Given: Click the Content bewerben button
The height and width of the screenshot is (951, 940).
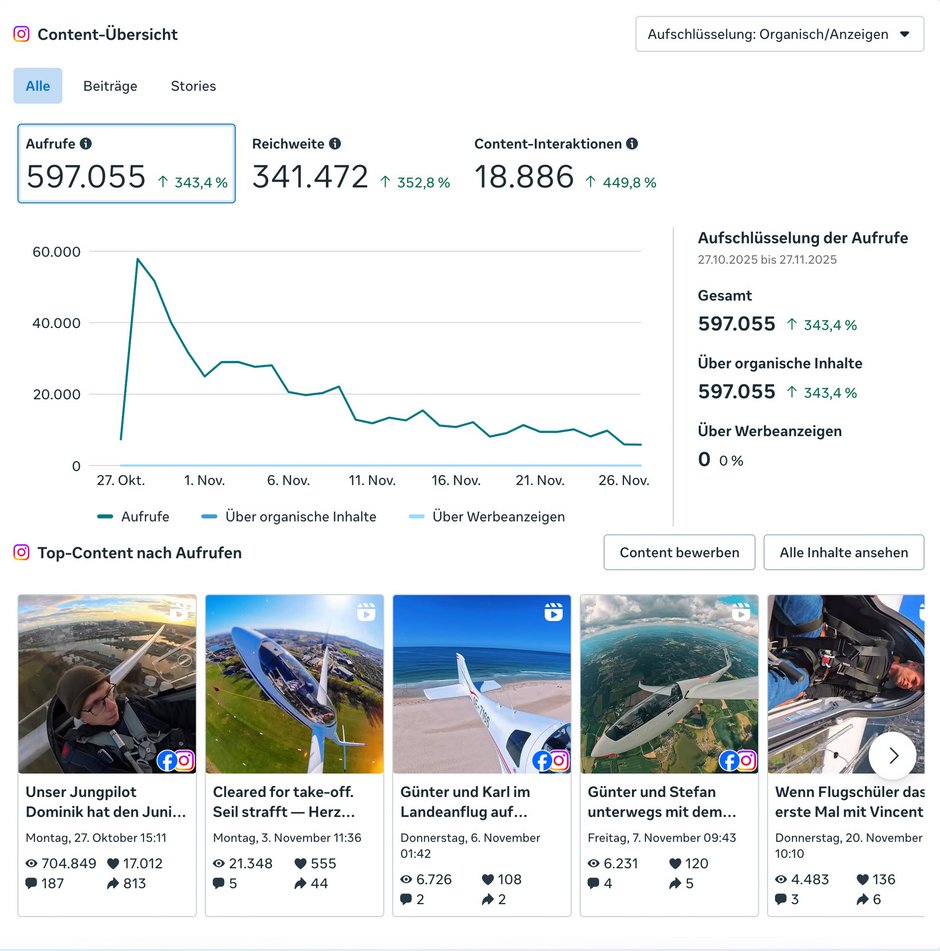Looking at the screenshot, I should [x=679, y=552].
